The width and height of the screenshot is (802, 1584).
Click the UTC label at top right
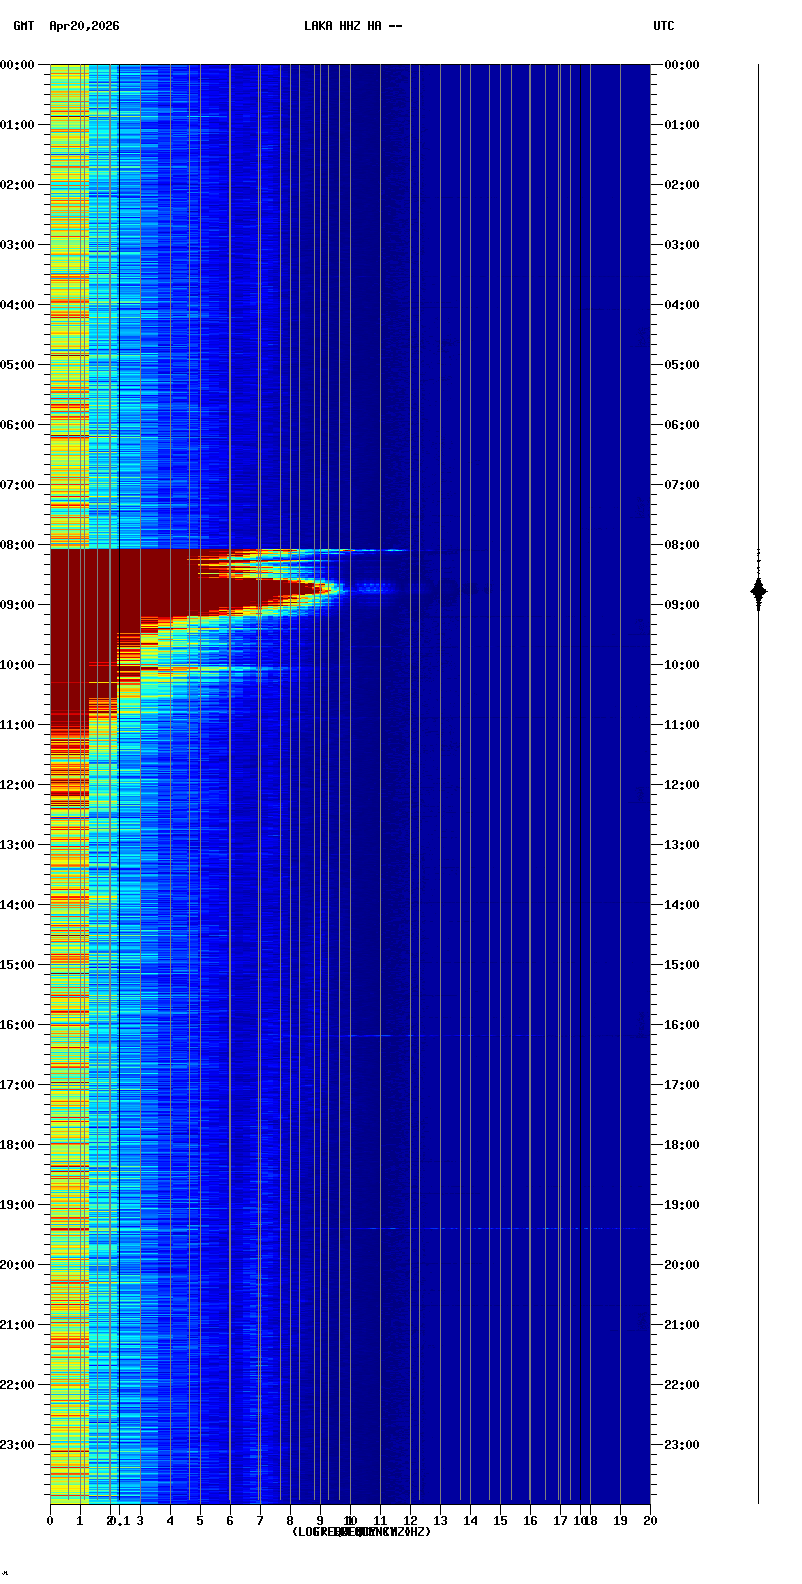tap(664, 26)
